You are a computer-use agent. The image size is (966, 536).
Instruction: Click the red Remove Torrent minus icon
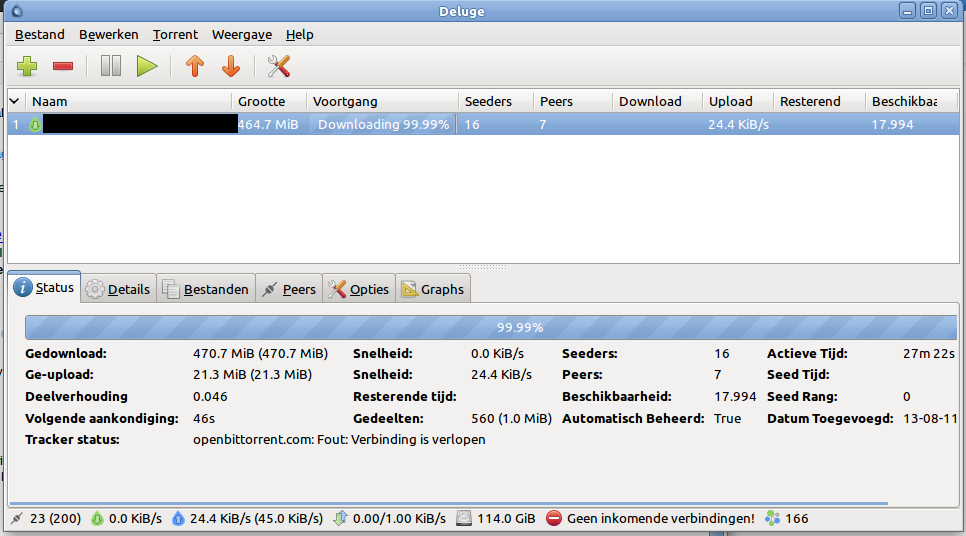pyautogui.click(x=63, y=66)
